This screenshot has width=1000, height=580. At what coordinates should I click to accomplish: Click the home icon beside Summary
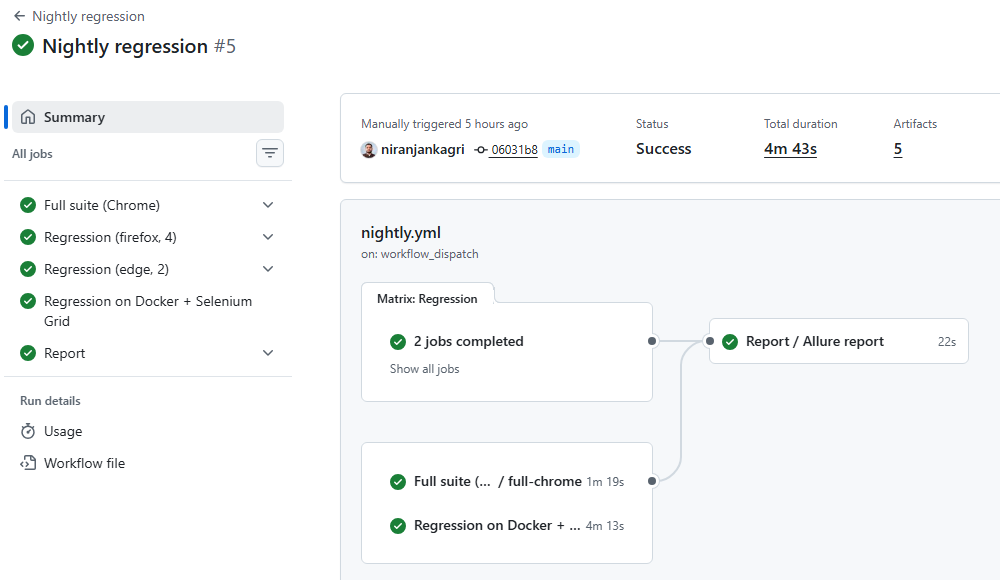pos(28,117)
